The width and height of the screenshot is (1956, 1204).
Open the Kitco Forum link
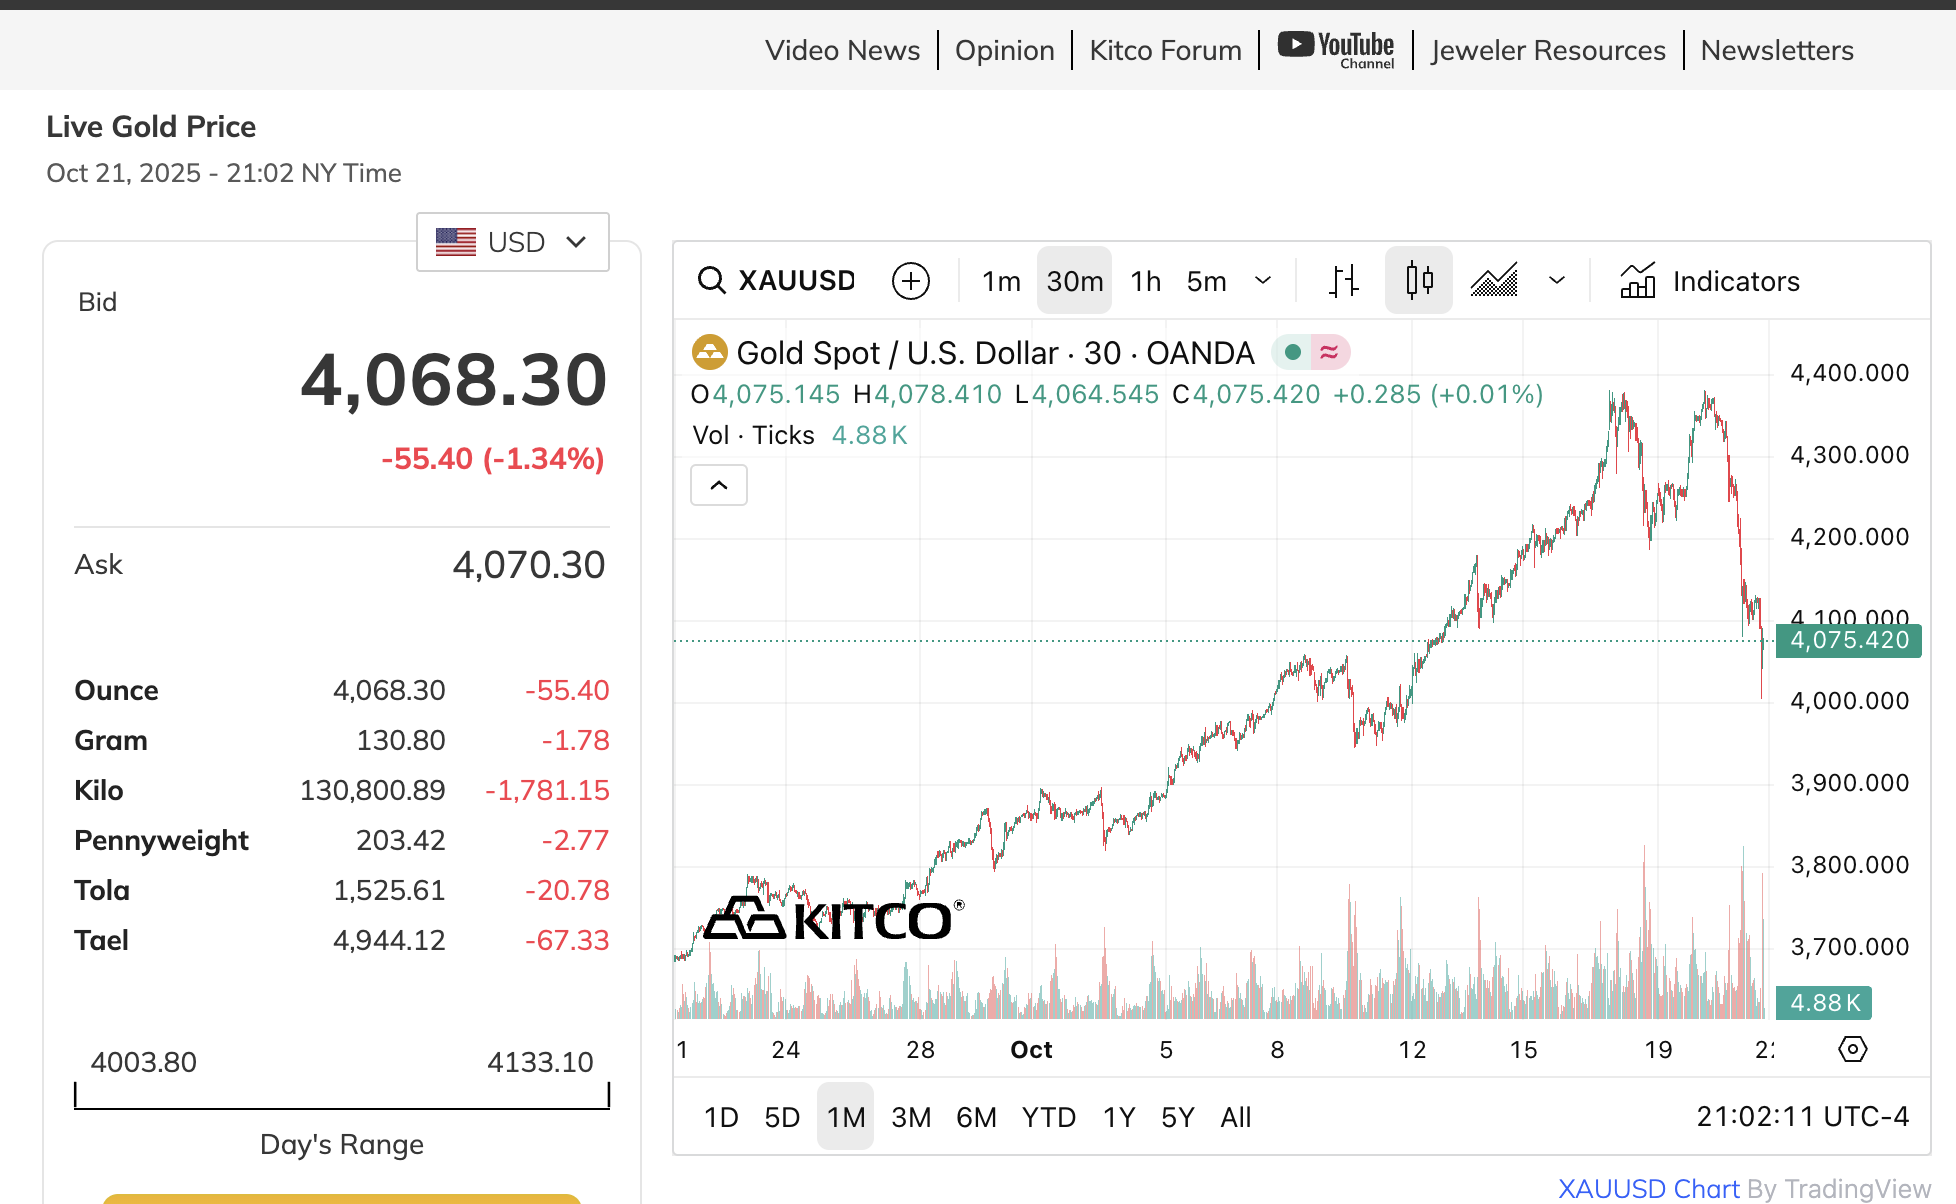click(x=1165, y=50)
